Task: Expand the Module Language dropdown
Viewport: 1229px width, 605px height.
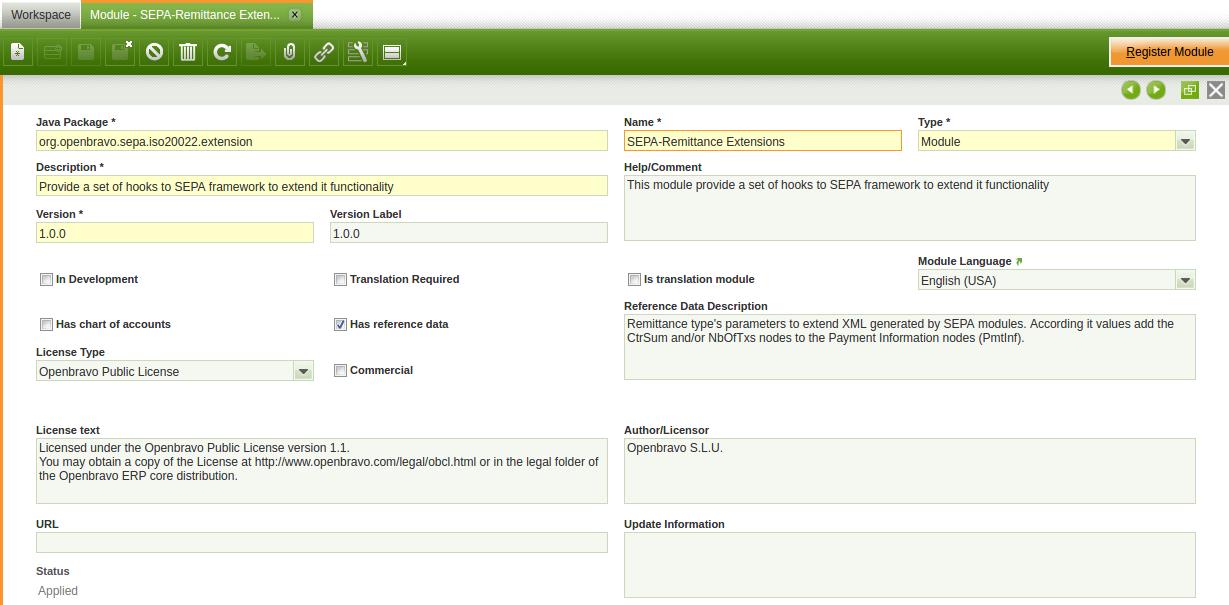Action: point(1185,281)
